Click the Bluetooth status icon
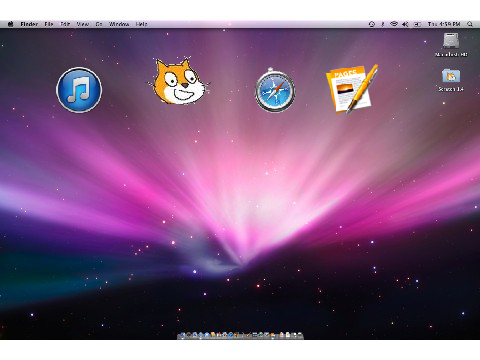This screenshot has height=360, width=480. click(383, 24)
